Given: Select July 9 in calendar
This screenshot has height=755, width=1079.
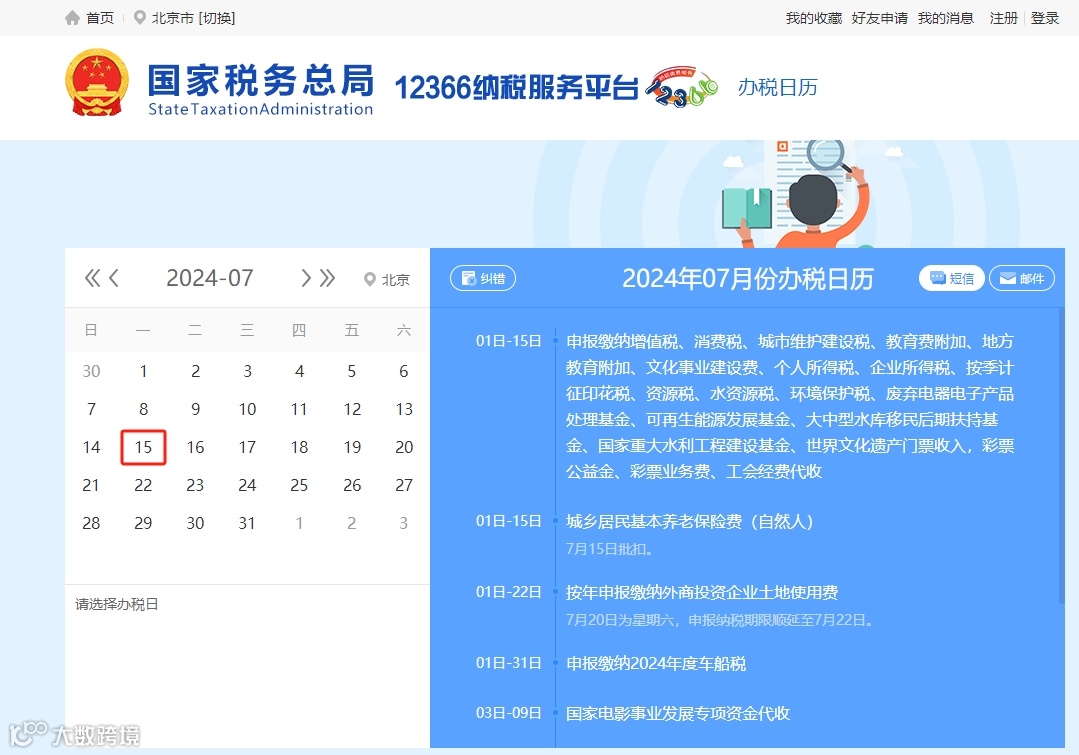Looking at the screenshot, I should click(195, 410).
